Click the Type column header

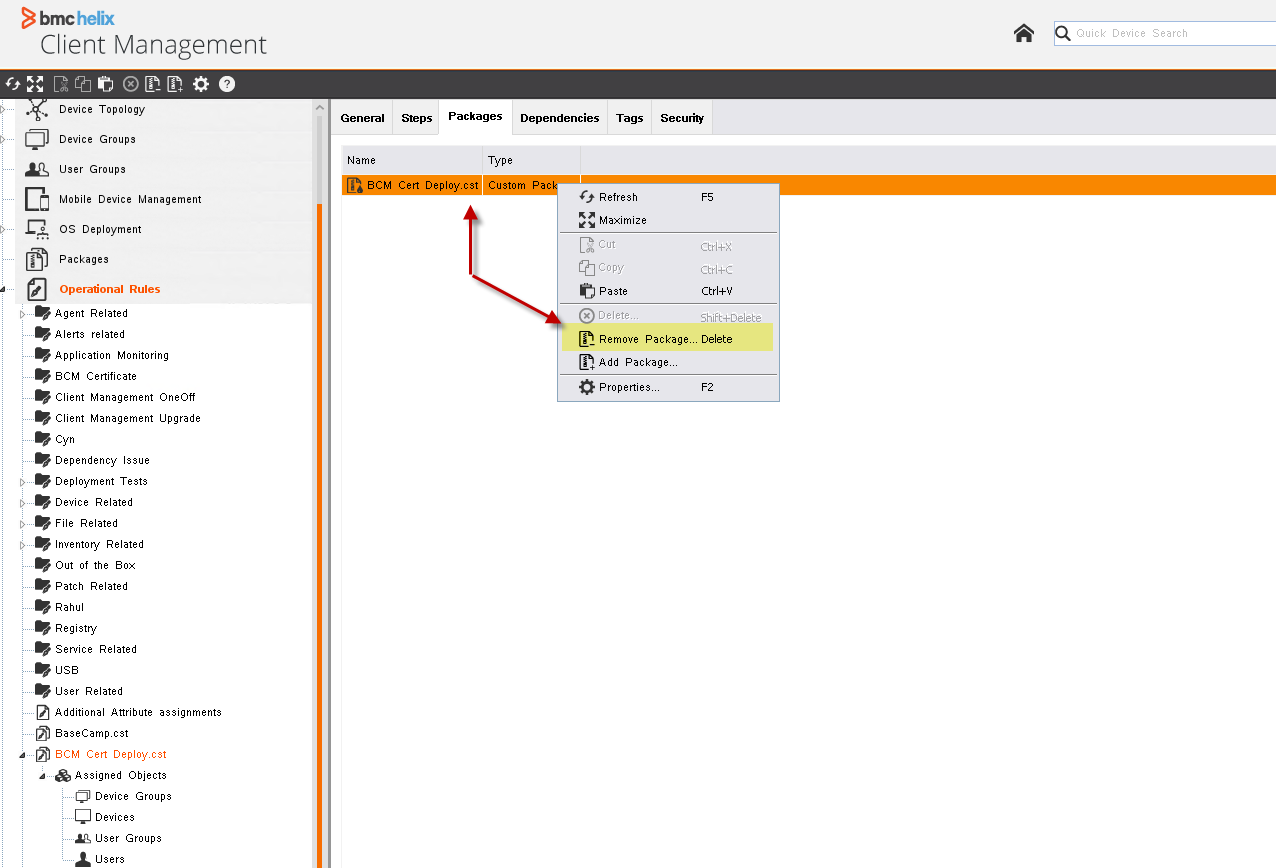[x=532, y=160]
